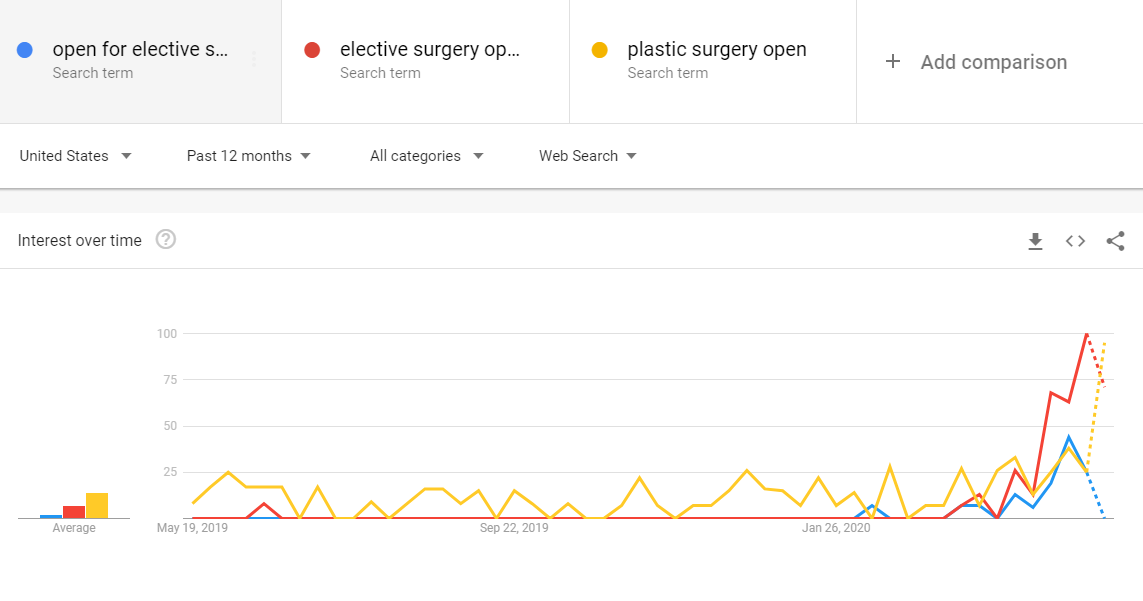This screenshot has width=1143, height=601.
Task: Open the embed code icon
Action: 1075,241
